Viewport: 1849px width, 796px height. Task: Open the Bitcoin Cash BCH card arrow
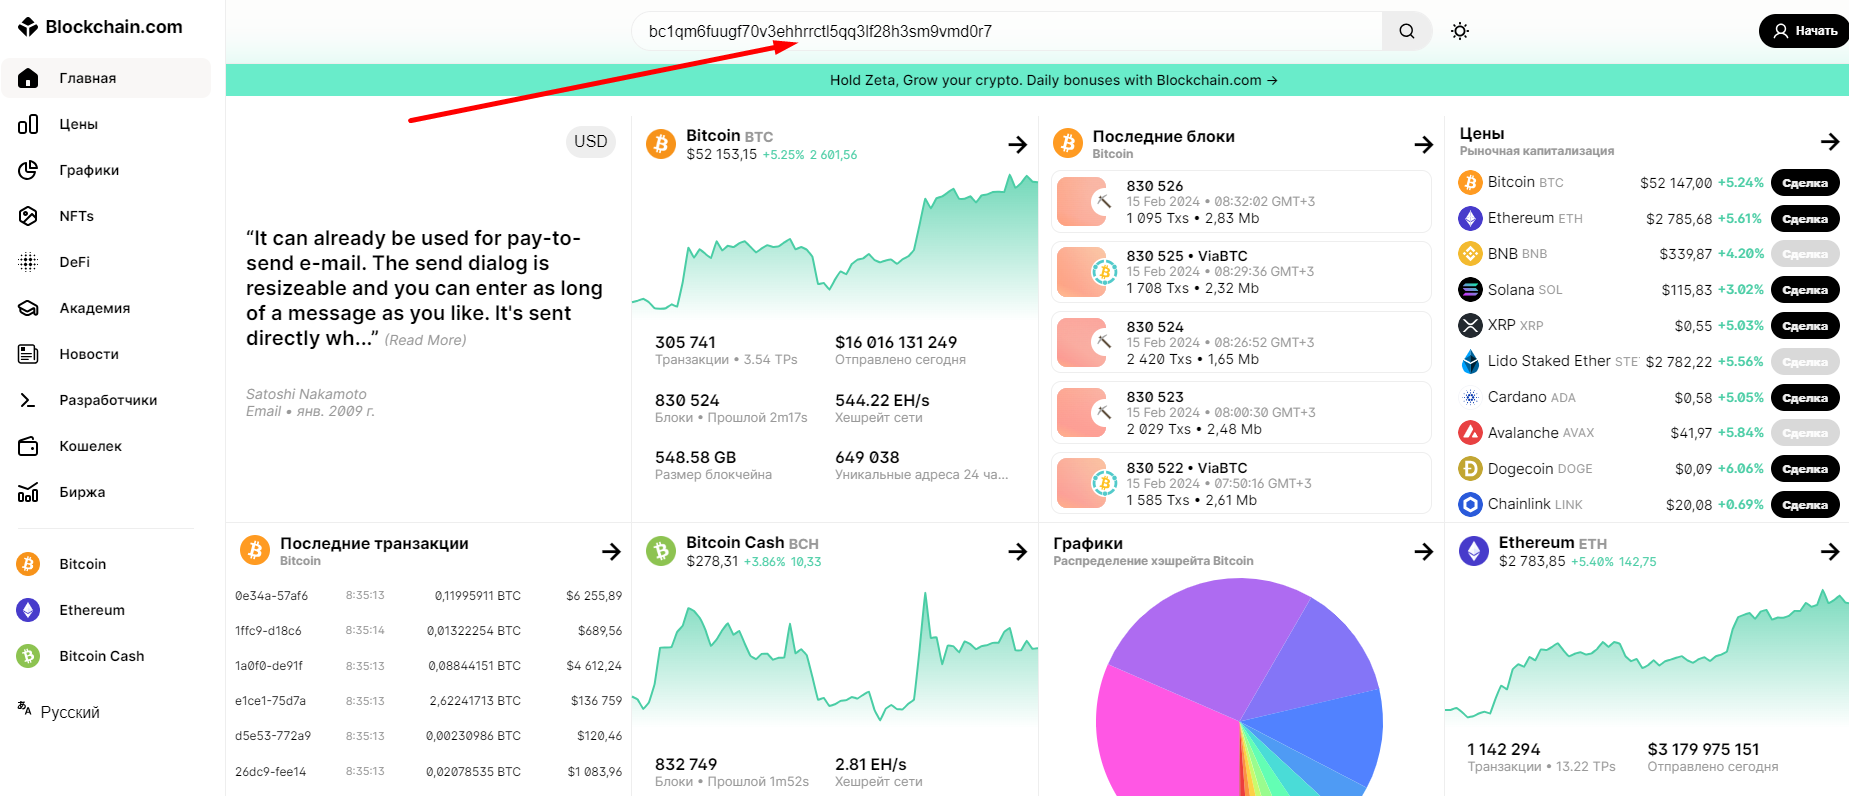coord(1017,551)
